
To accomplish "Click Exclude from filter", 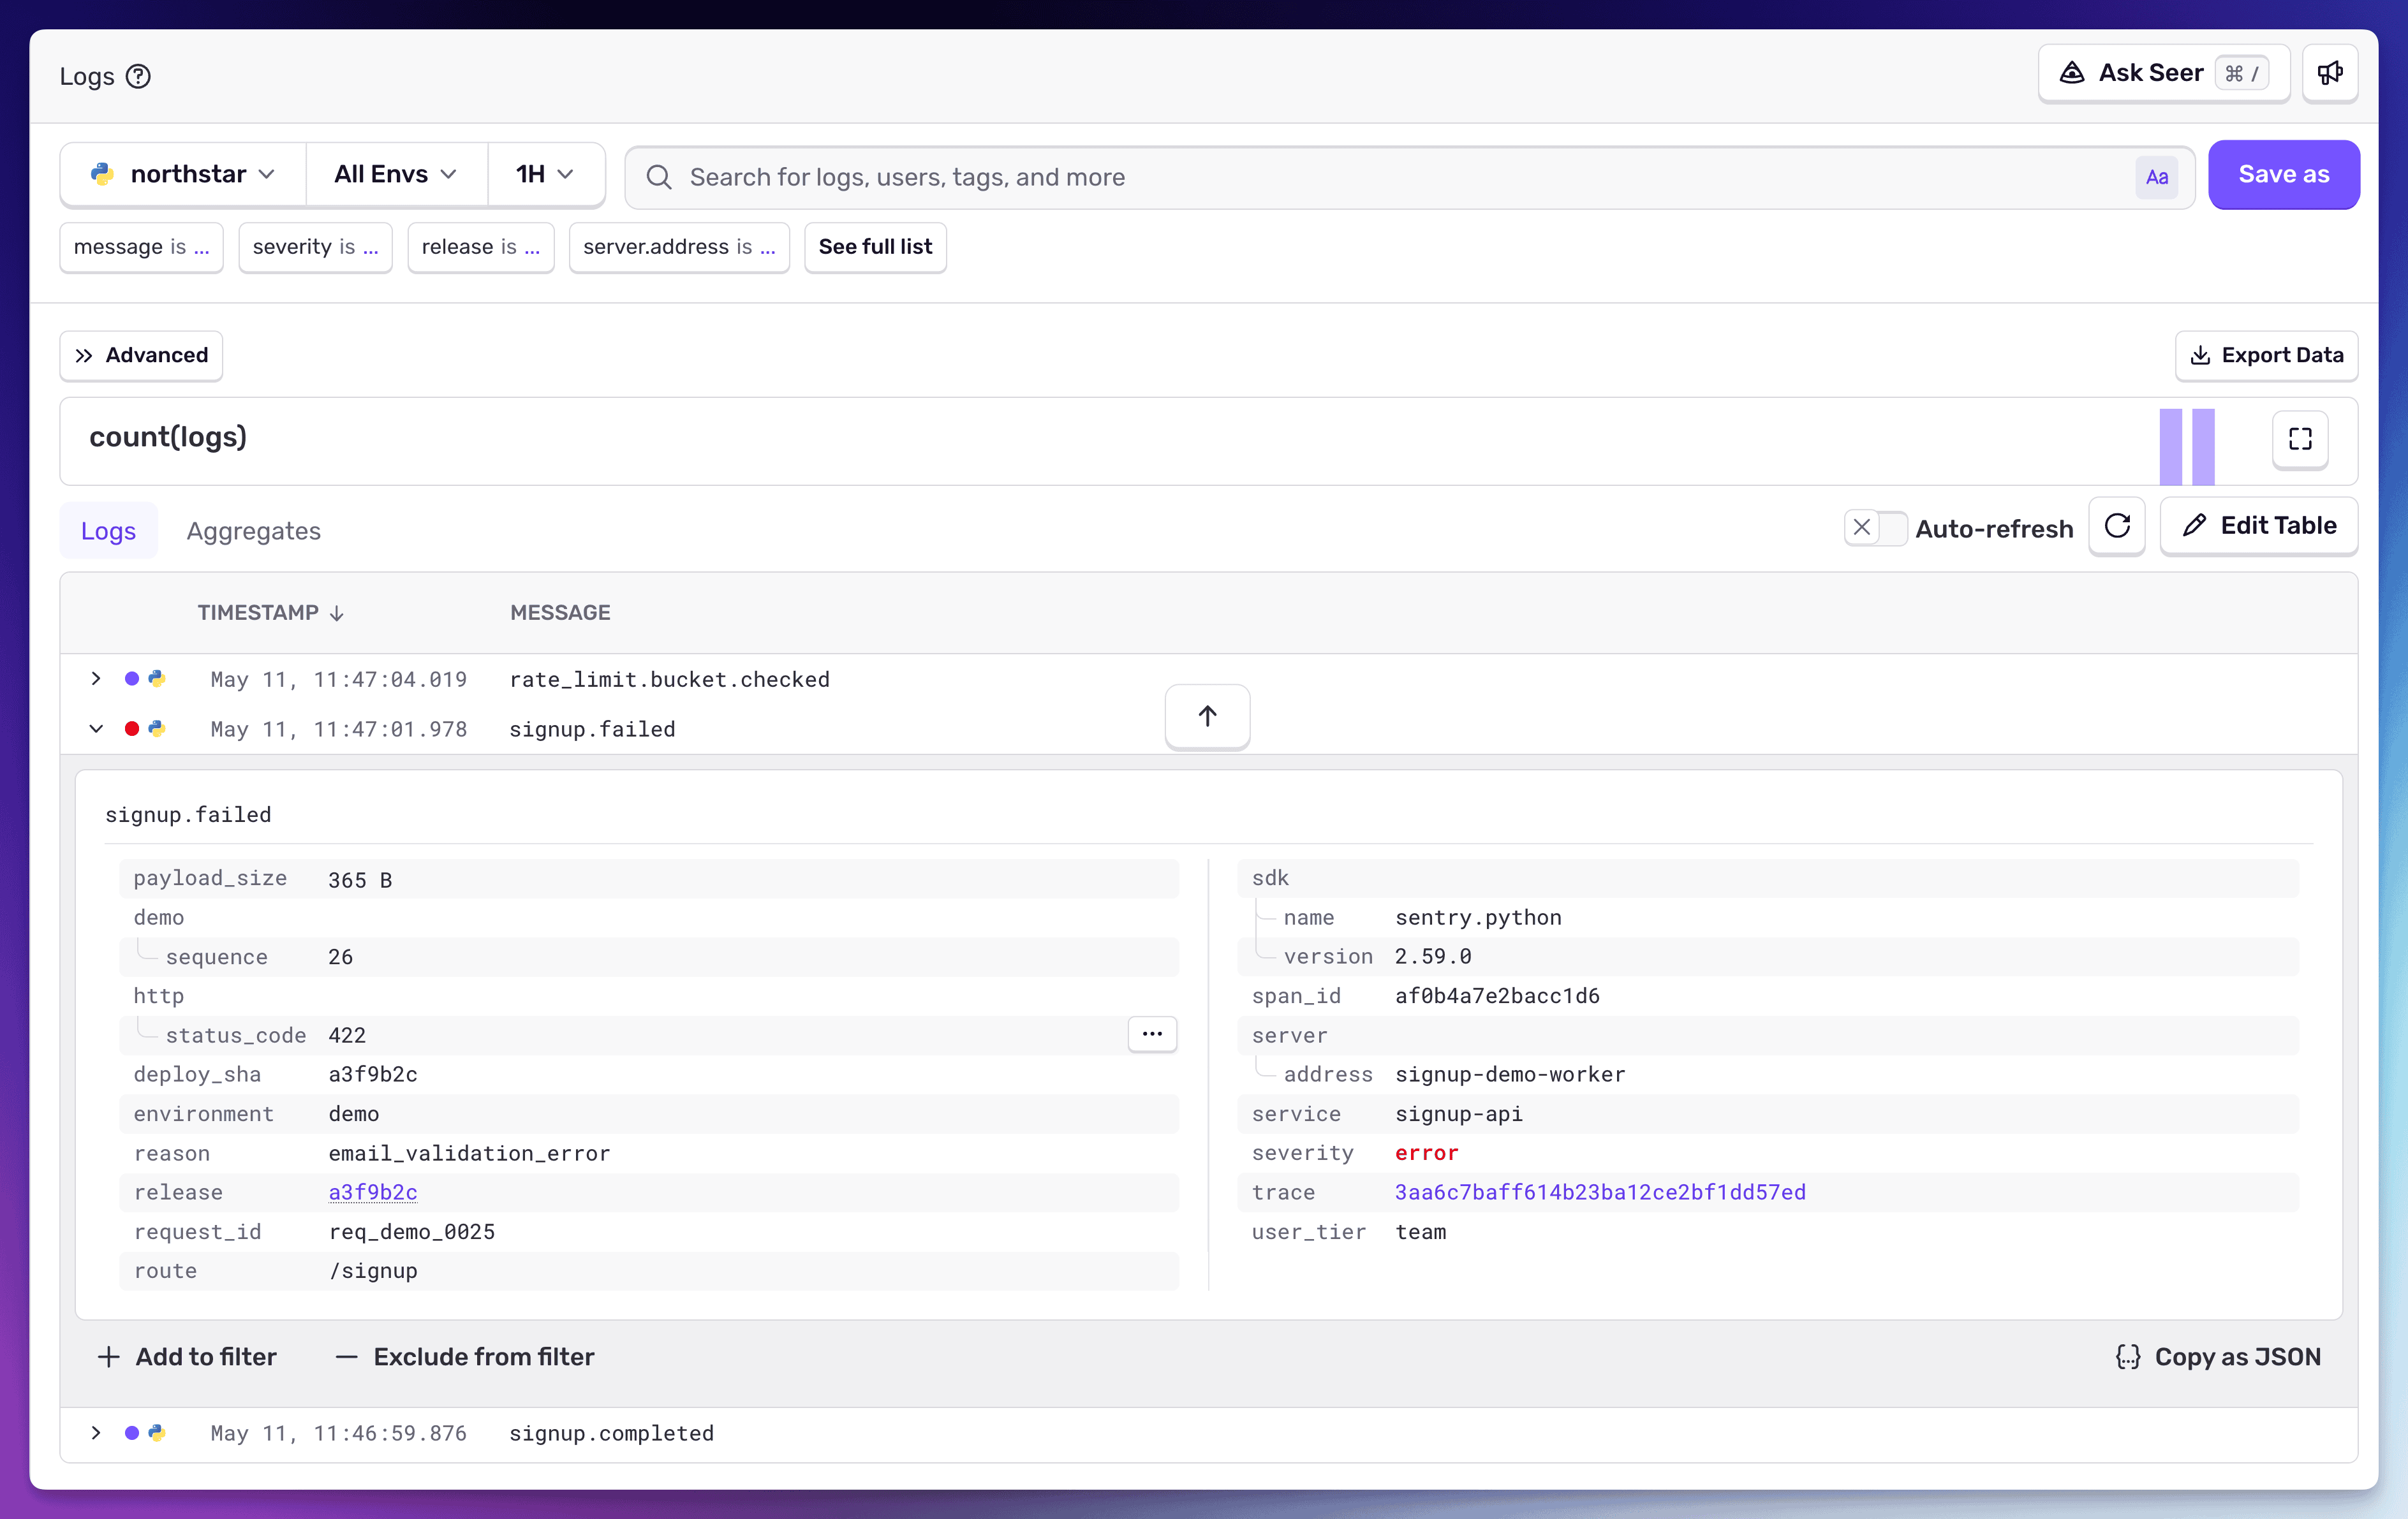I will 464,1357.
